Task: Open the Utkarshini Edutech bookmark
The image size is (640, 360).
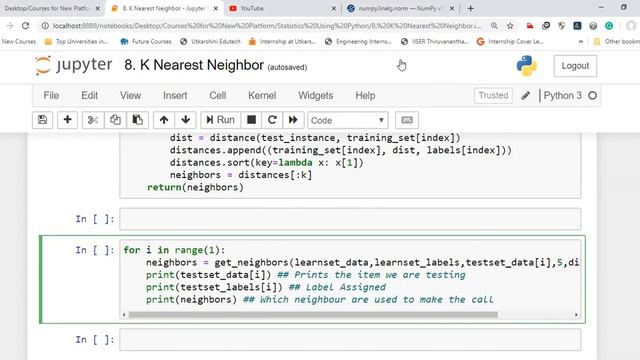Action: coord(210,41)
